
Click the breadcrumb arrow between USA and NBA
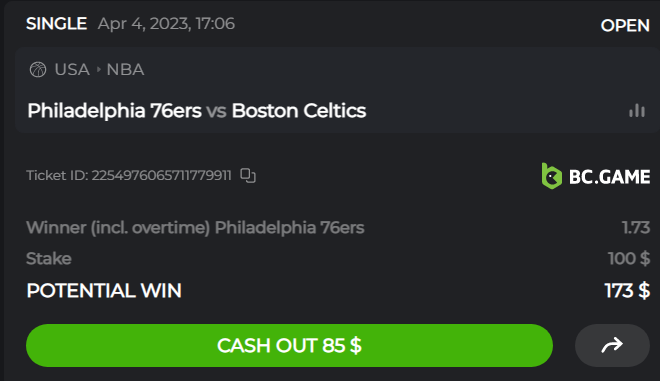(x=98, y=69)
